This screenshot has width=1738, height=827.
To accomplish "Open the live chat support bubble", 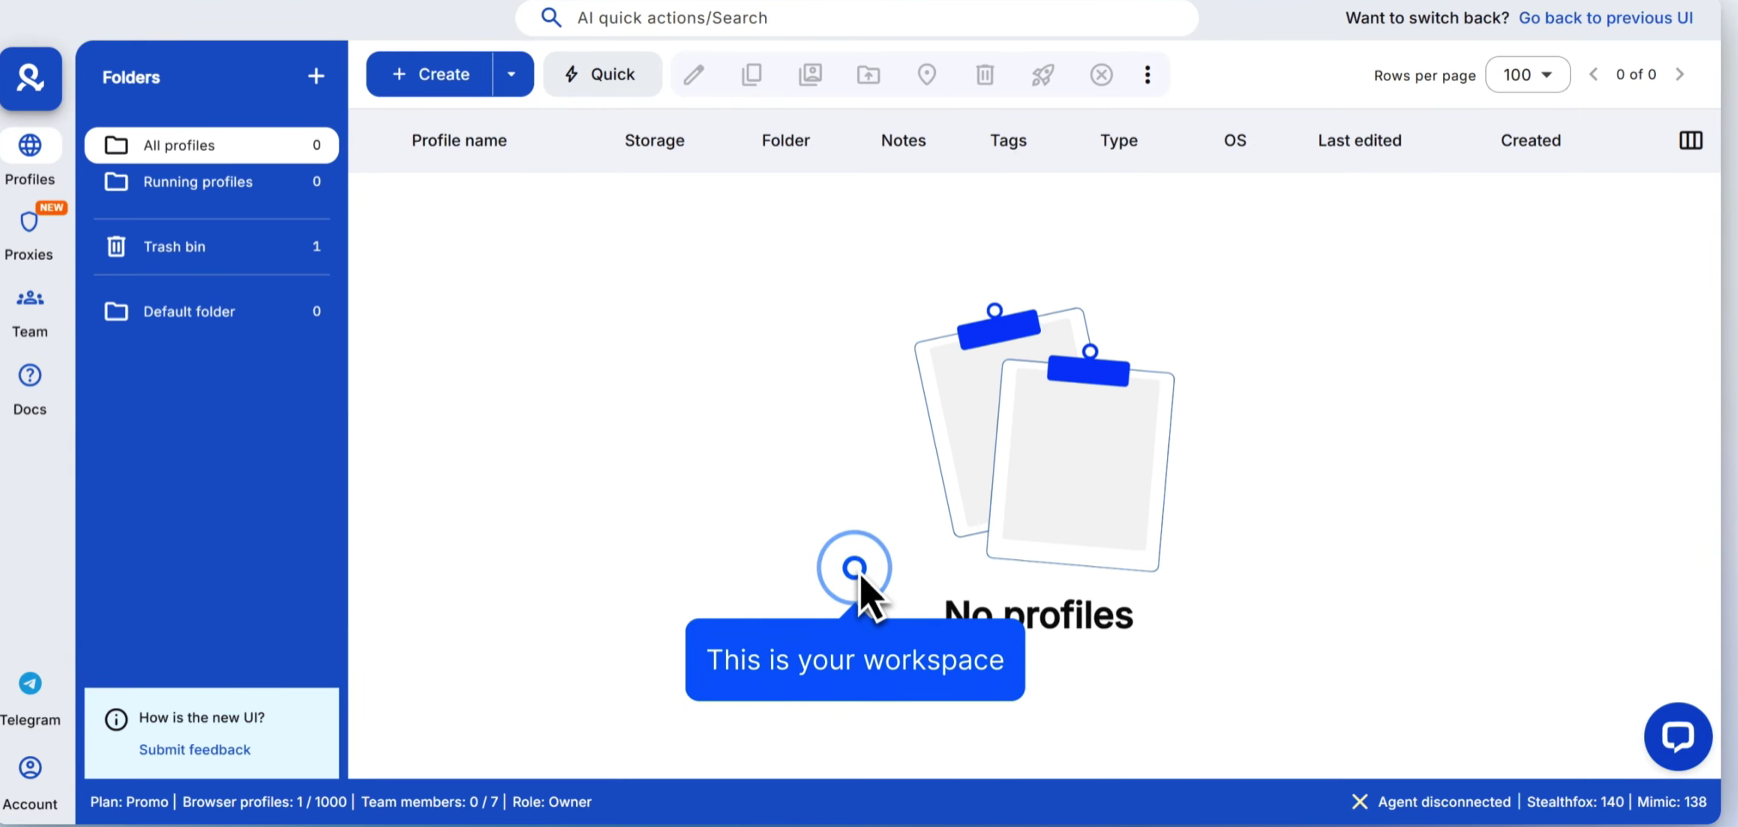I will [1677, 736].
